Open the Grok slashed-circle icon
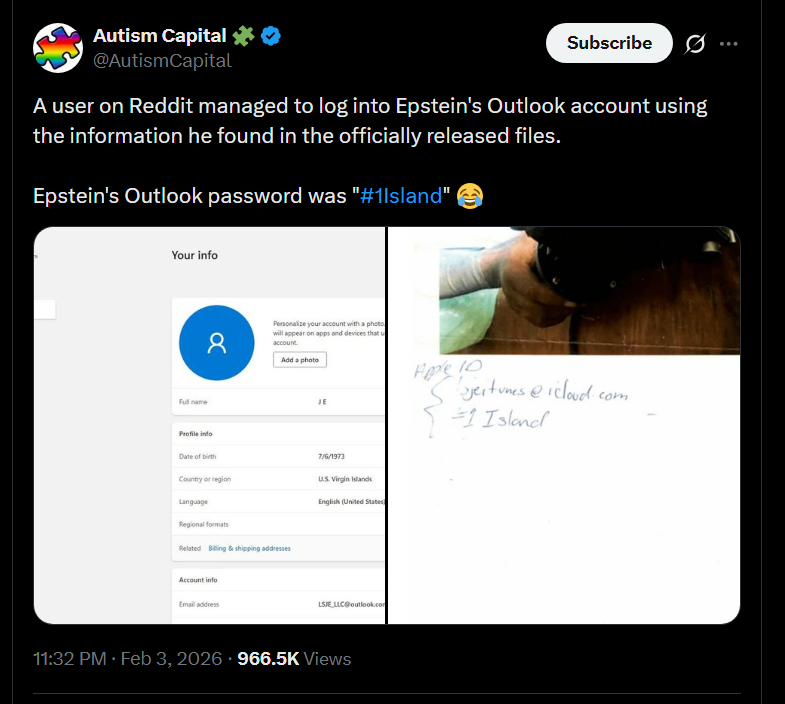Viewport: 785px width, 704px height. point(693,44)
